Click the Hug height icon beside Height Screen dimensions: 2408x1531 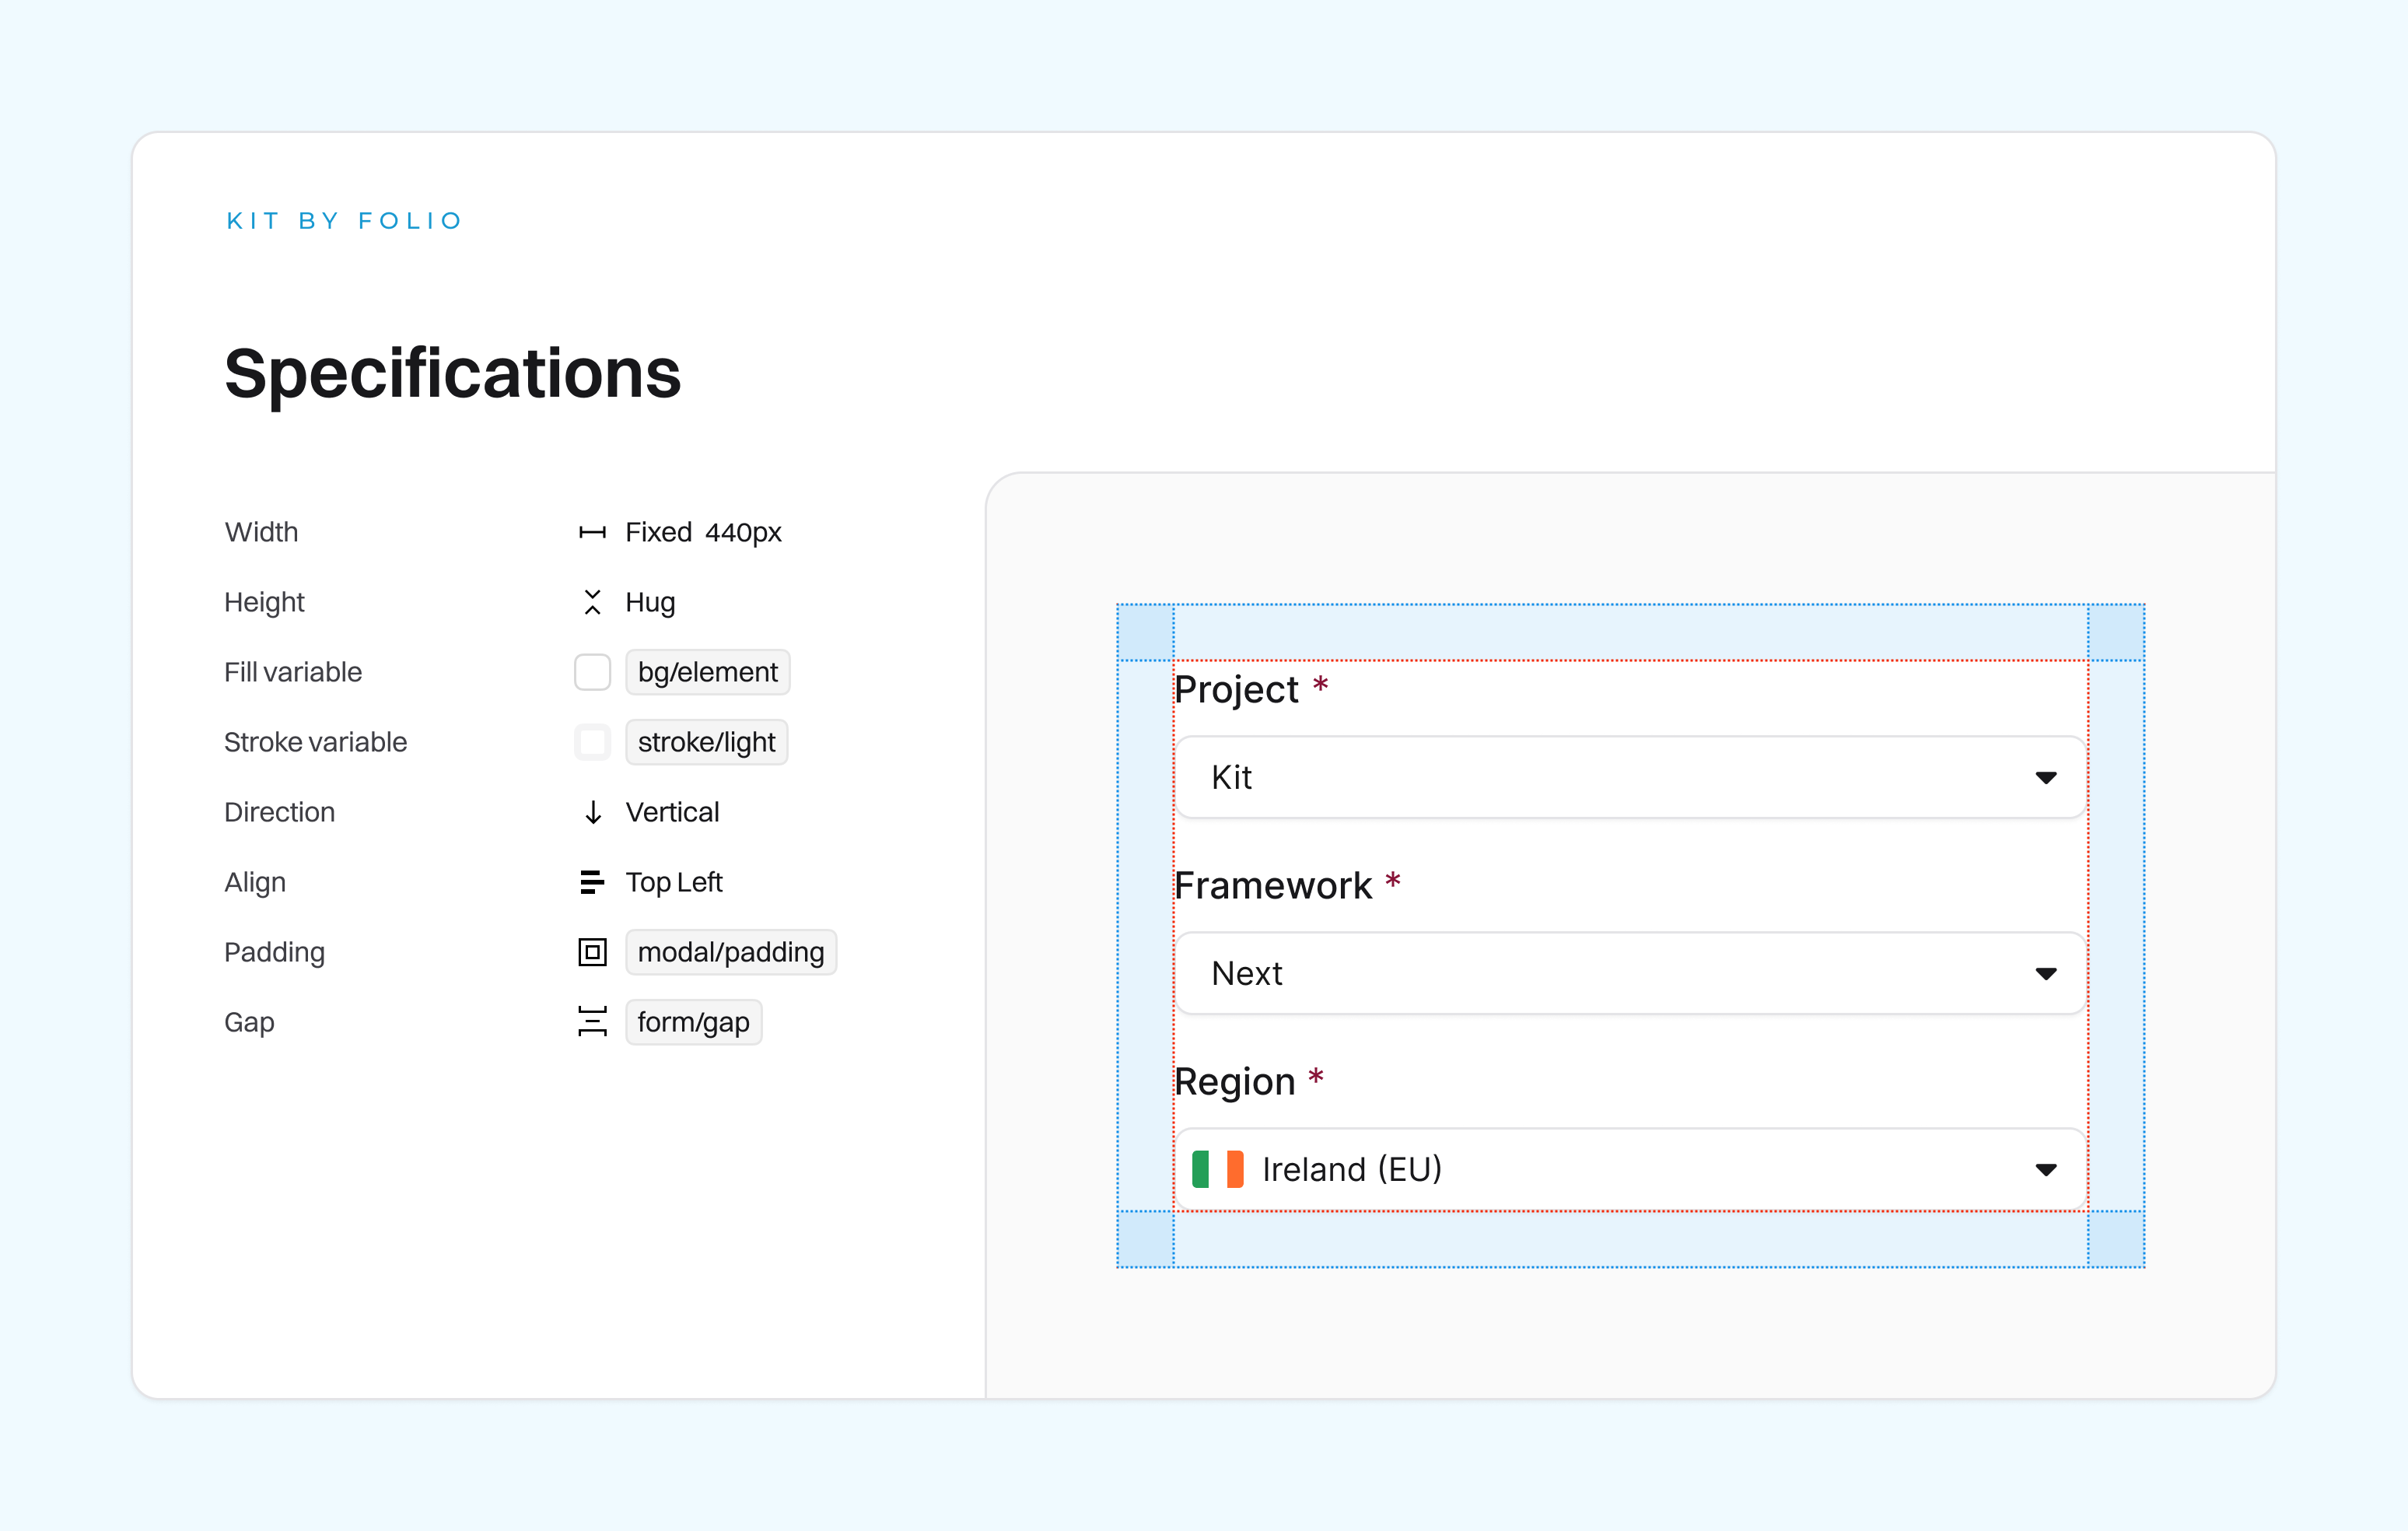pyautogui.click(x=592, y=602)
